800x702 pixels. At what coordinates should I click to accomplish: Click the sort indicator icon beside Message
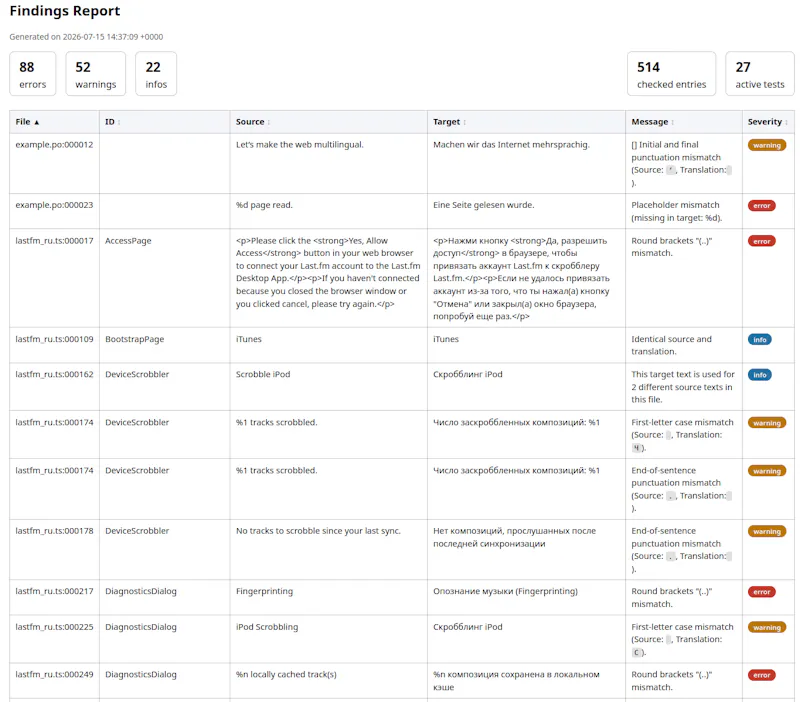[x=673, y=122]
